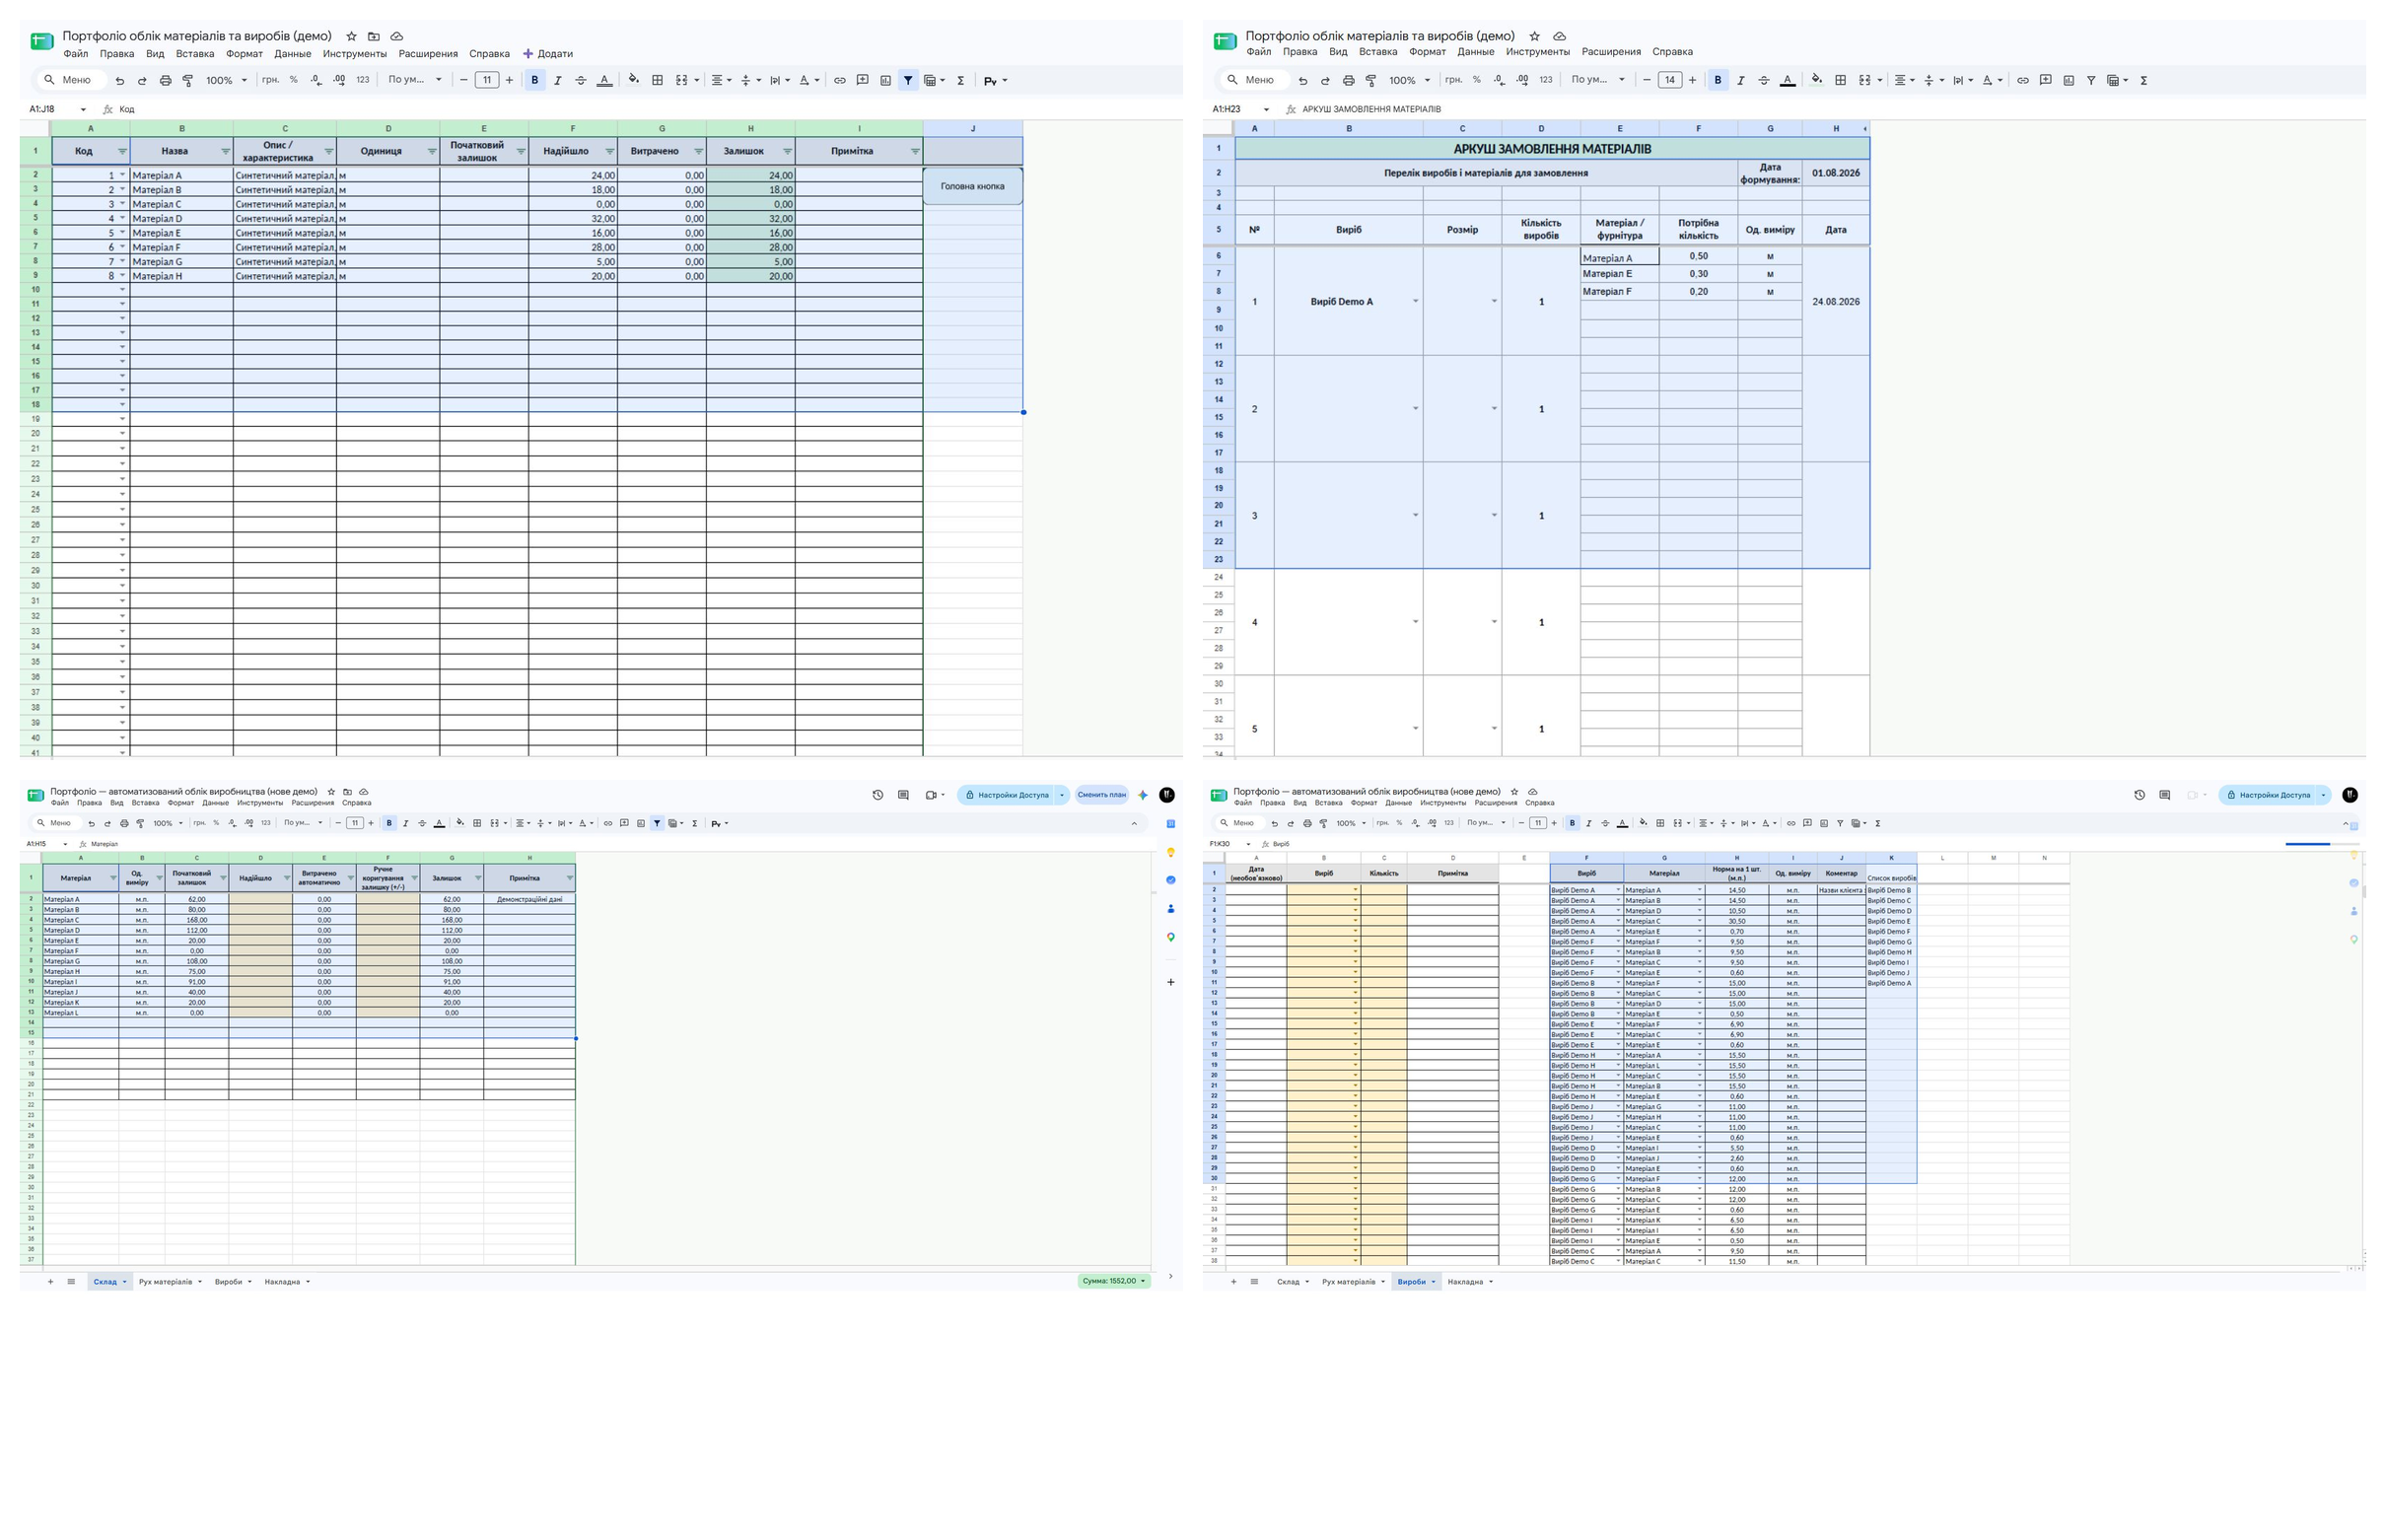Screen dimensions: 2386x1540
Task: Open font dropdown in top-right window toolbar
Action: (x=1598, y=80)
